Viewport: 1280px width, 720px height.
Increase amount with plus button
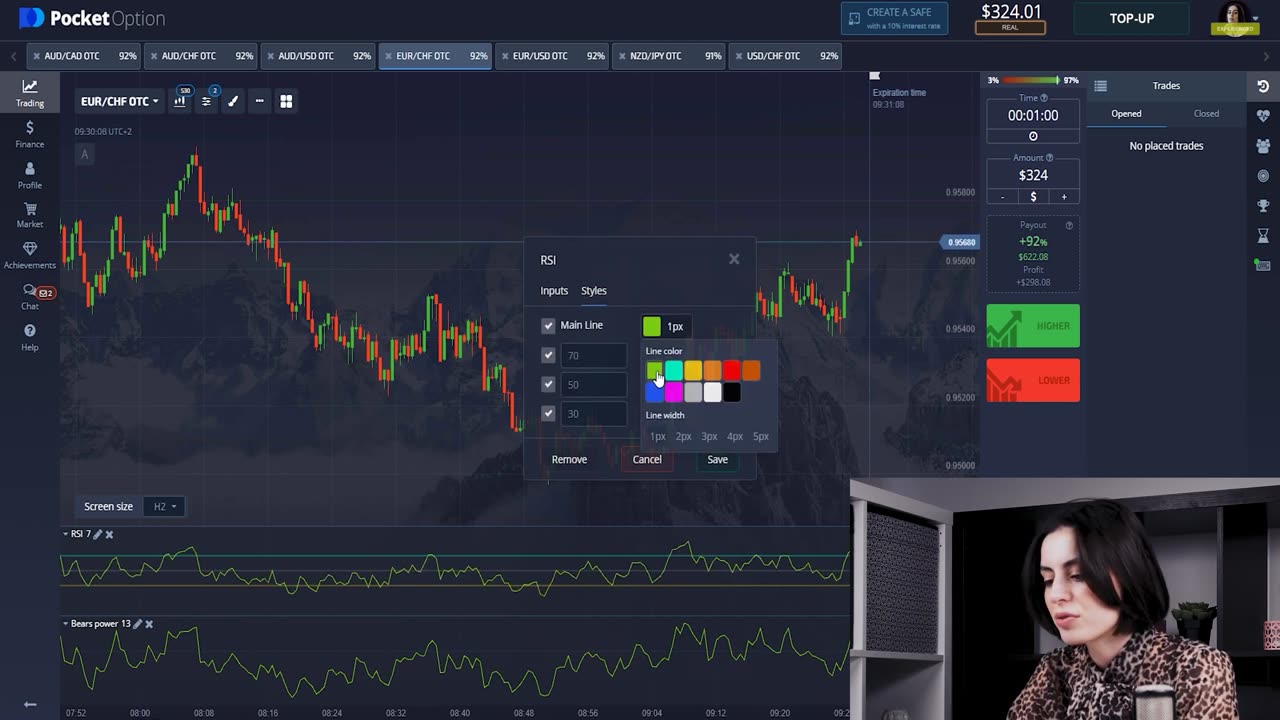1064,197
